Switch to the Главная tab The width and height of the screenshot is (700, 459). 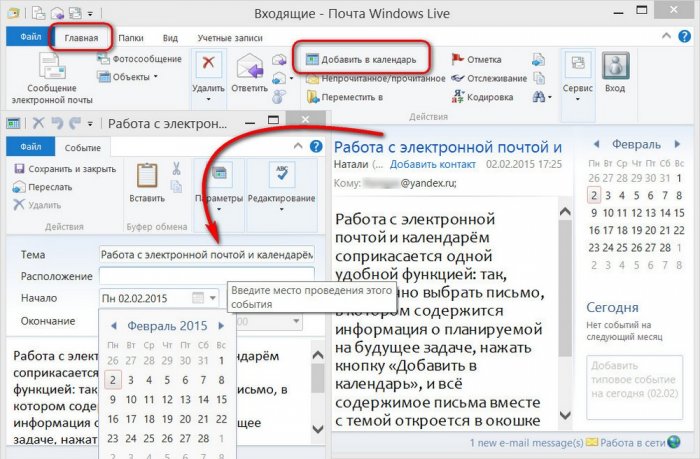point(81,38)
